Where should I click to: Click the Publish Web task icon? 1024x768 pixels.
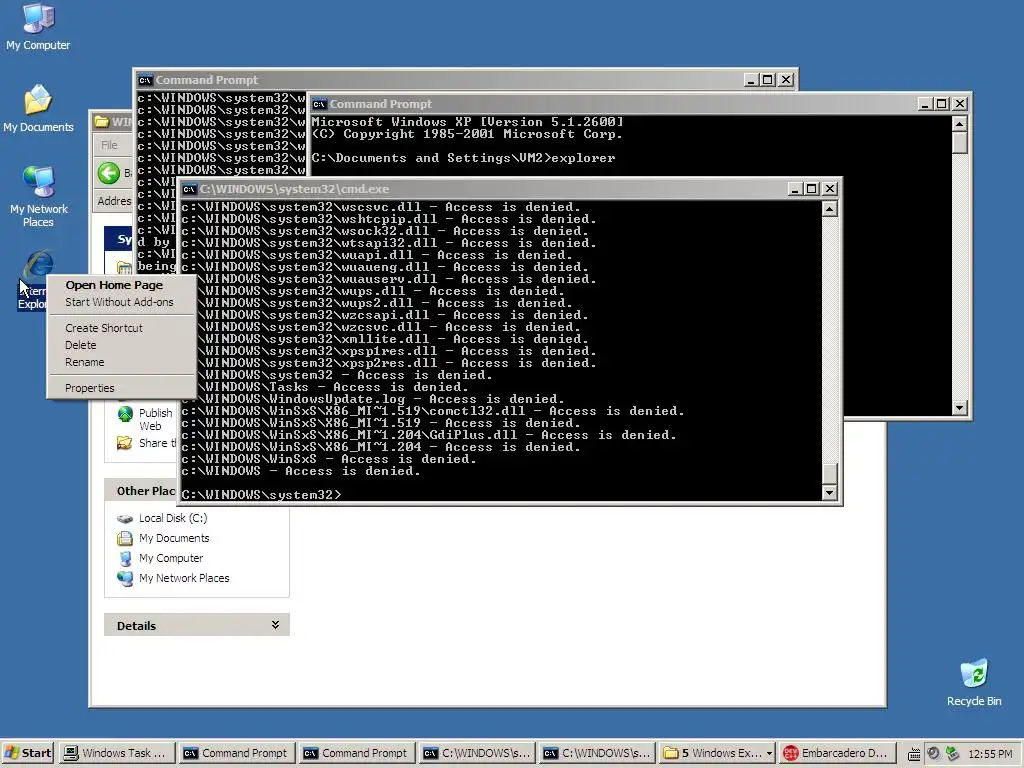125,414
